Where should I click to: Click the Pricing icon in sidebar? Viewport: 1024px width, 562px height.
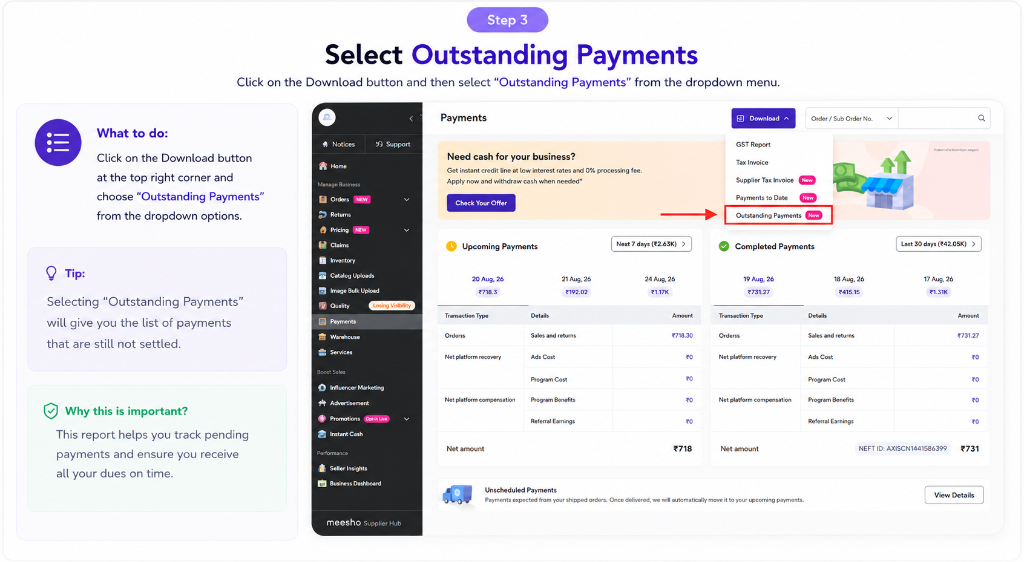pos(322,230)
